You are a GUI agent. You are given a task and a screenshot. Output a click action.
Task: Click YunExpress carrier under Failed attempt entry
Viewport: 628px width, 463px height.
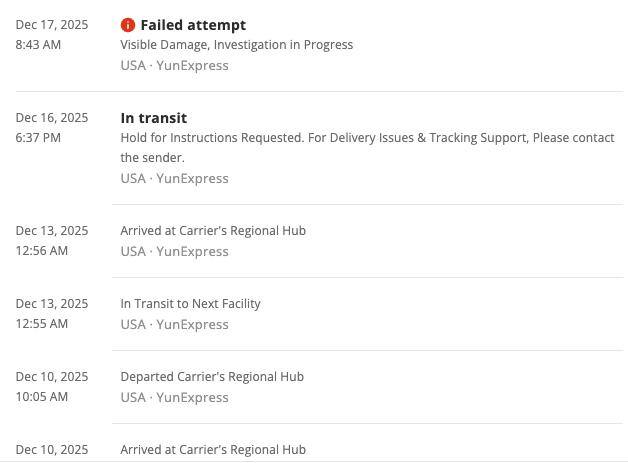192,66
